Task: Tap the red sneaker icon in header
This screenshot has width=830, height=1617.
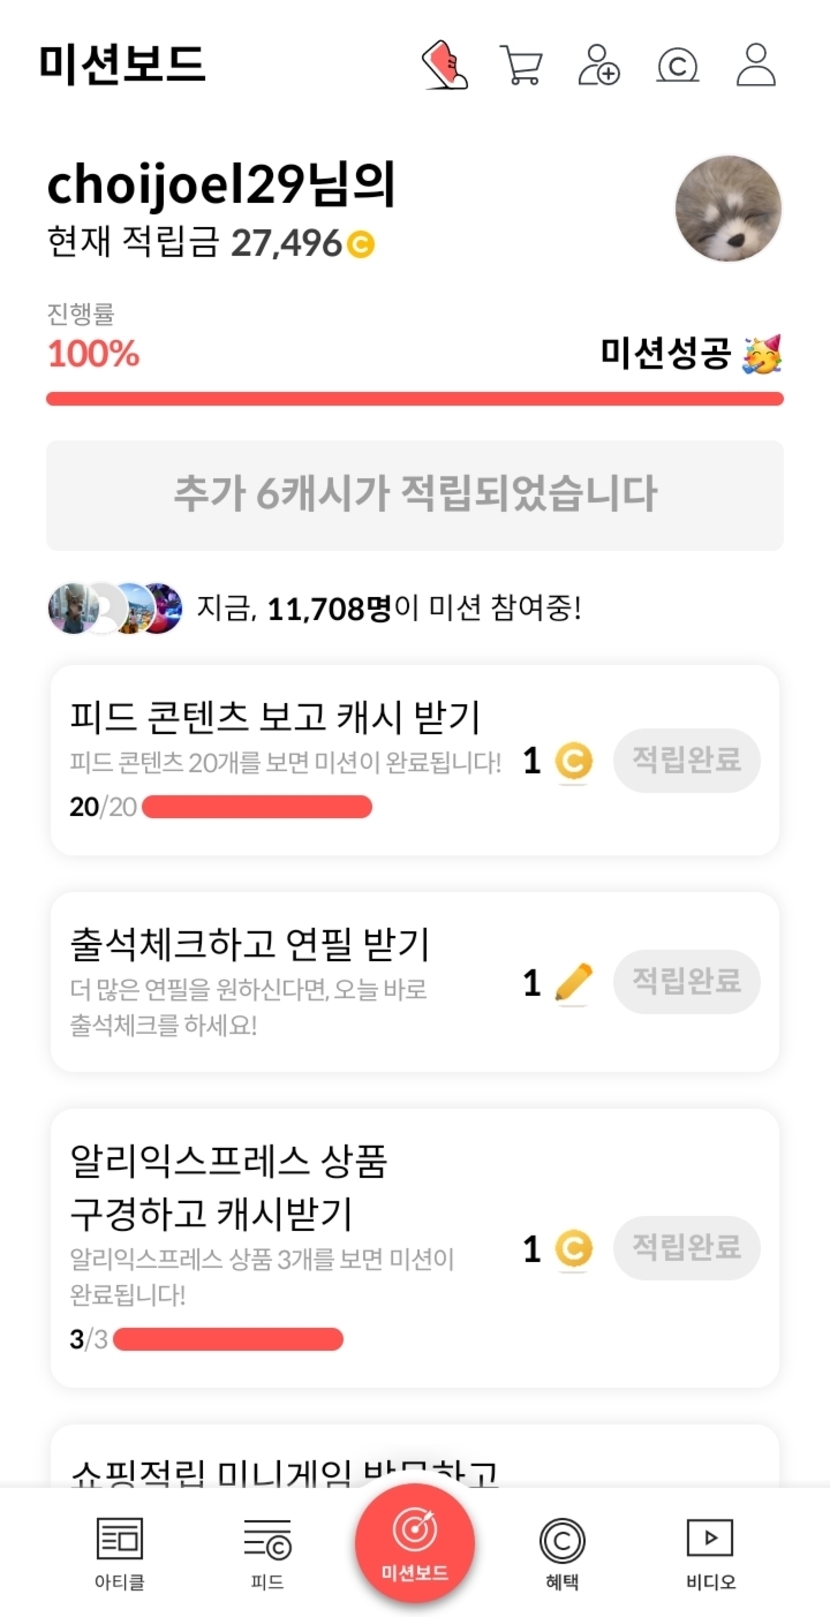Action: pos(445,65)
